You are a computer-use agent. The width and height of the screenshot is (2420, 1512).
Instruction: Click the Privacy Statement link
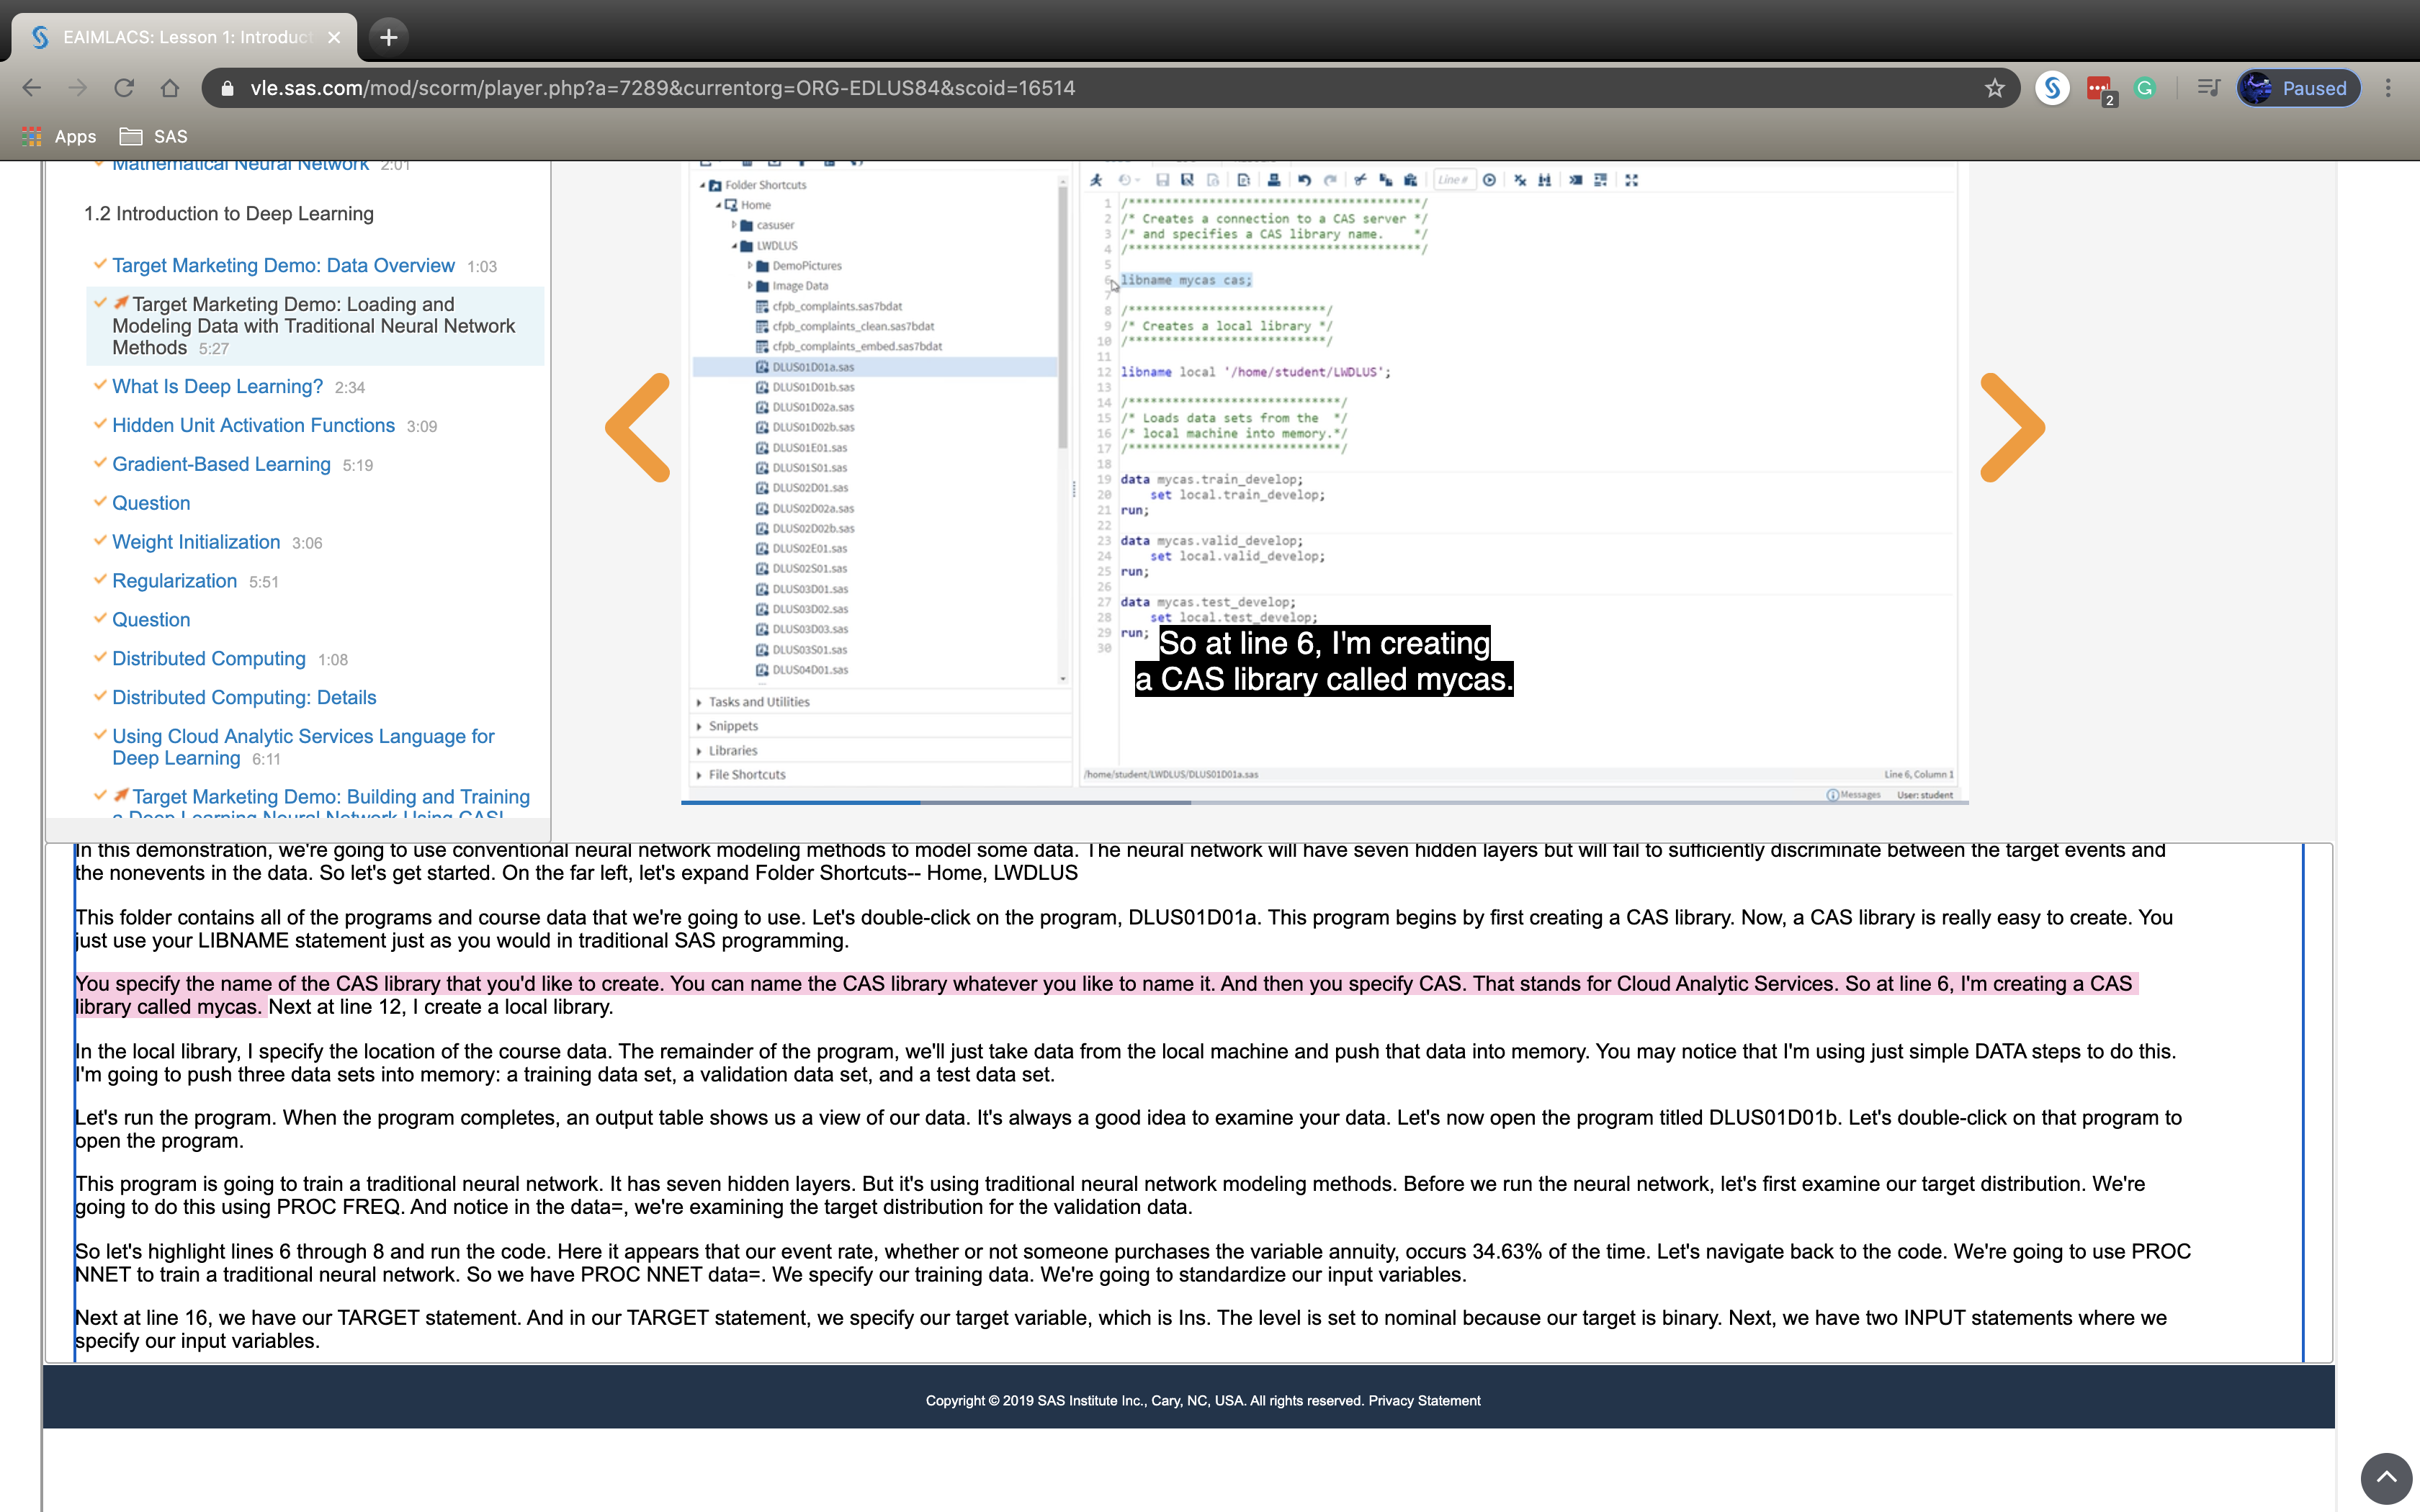[1424, 1400]
